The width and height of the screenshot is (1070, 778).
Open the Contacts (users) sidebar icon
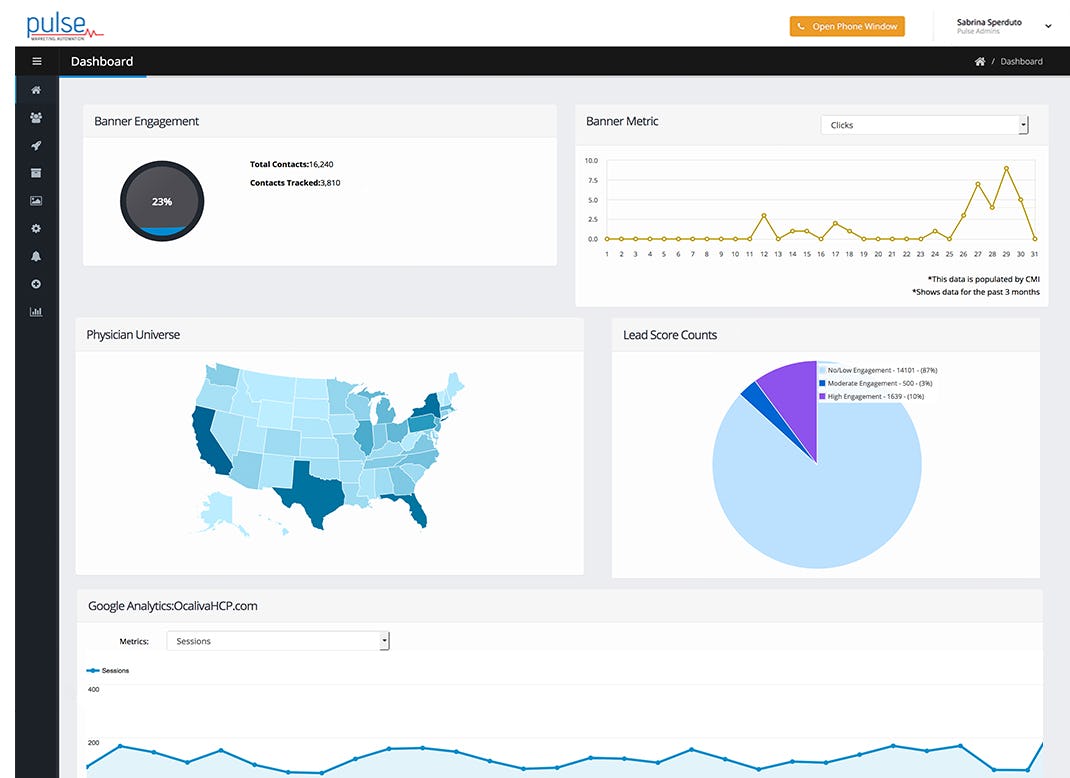[x=36, y=117]
